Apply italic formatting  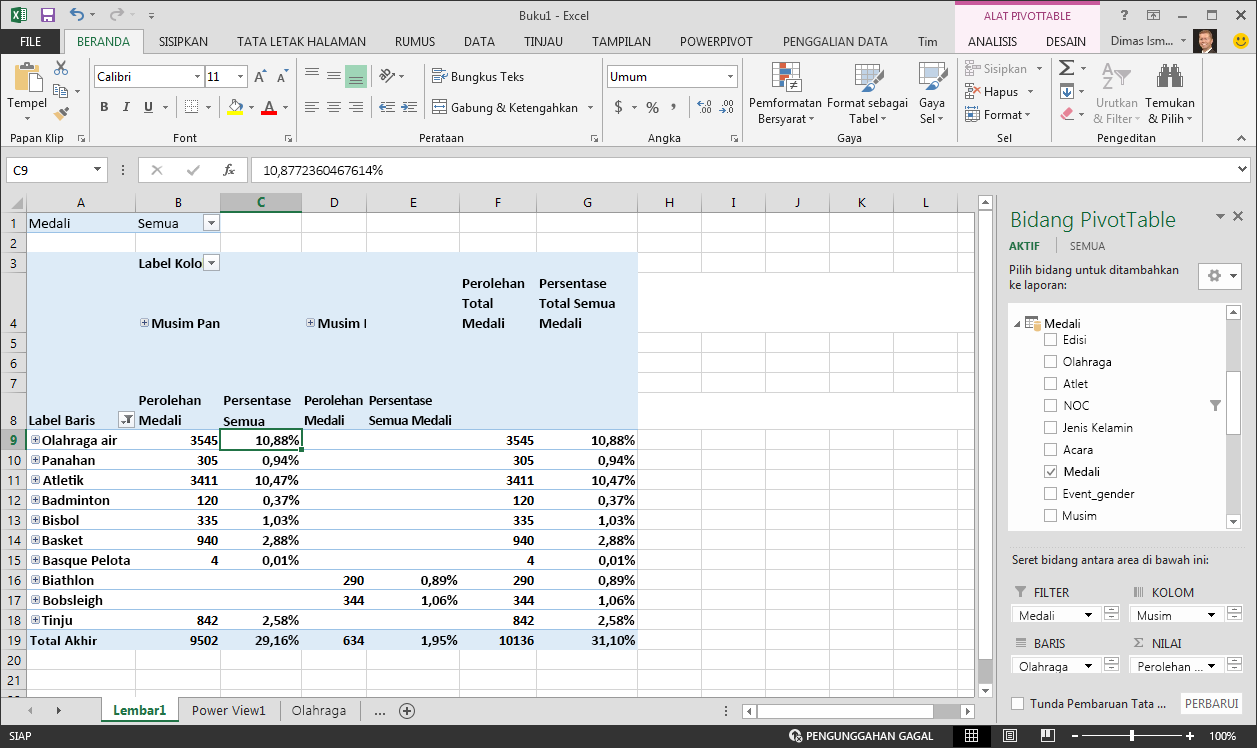point(126,107)
